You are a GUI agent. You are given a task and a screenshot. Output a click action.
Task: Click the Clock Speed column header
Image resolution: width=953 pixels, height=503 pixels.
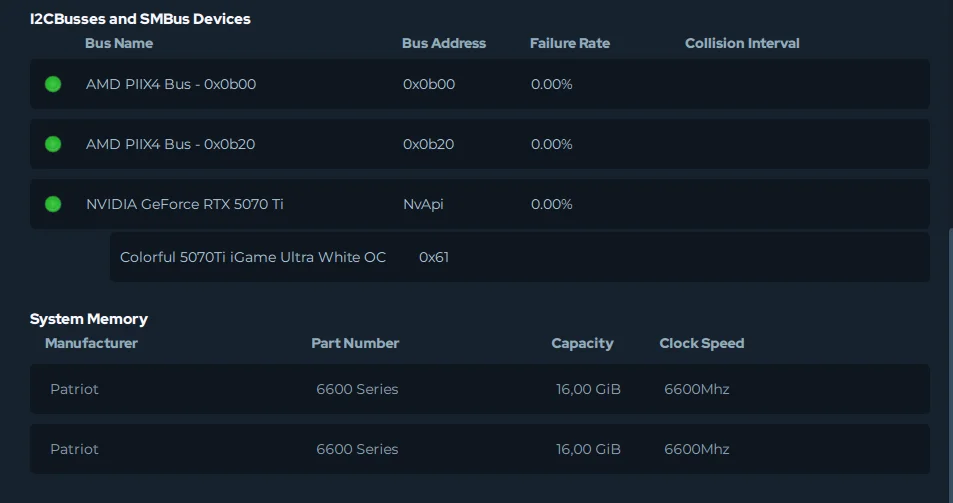702,343
